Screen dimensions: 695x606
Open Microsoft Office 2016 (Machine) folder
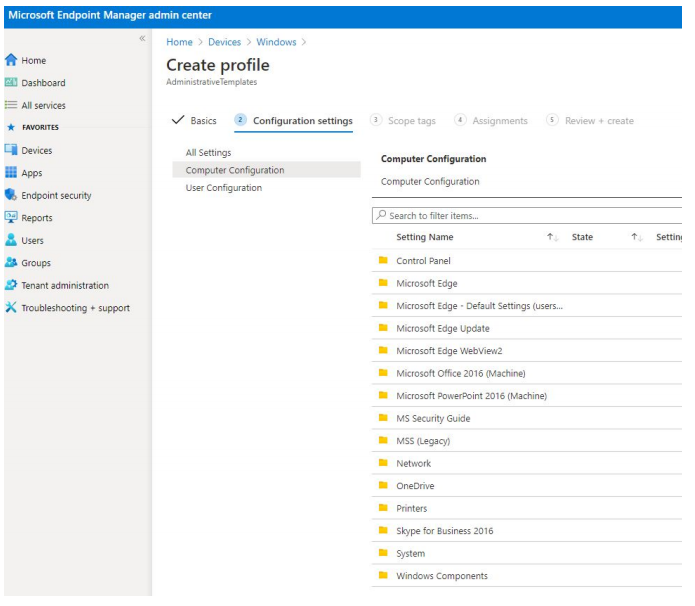click(x=527, y=373)
